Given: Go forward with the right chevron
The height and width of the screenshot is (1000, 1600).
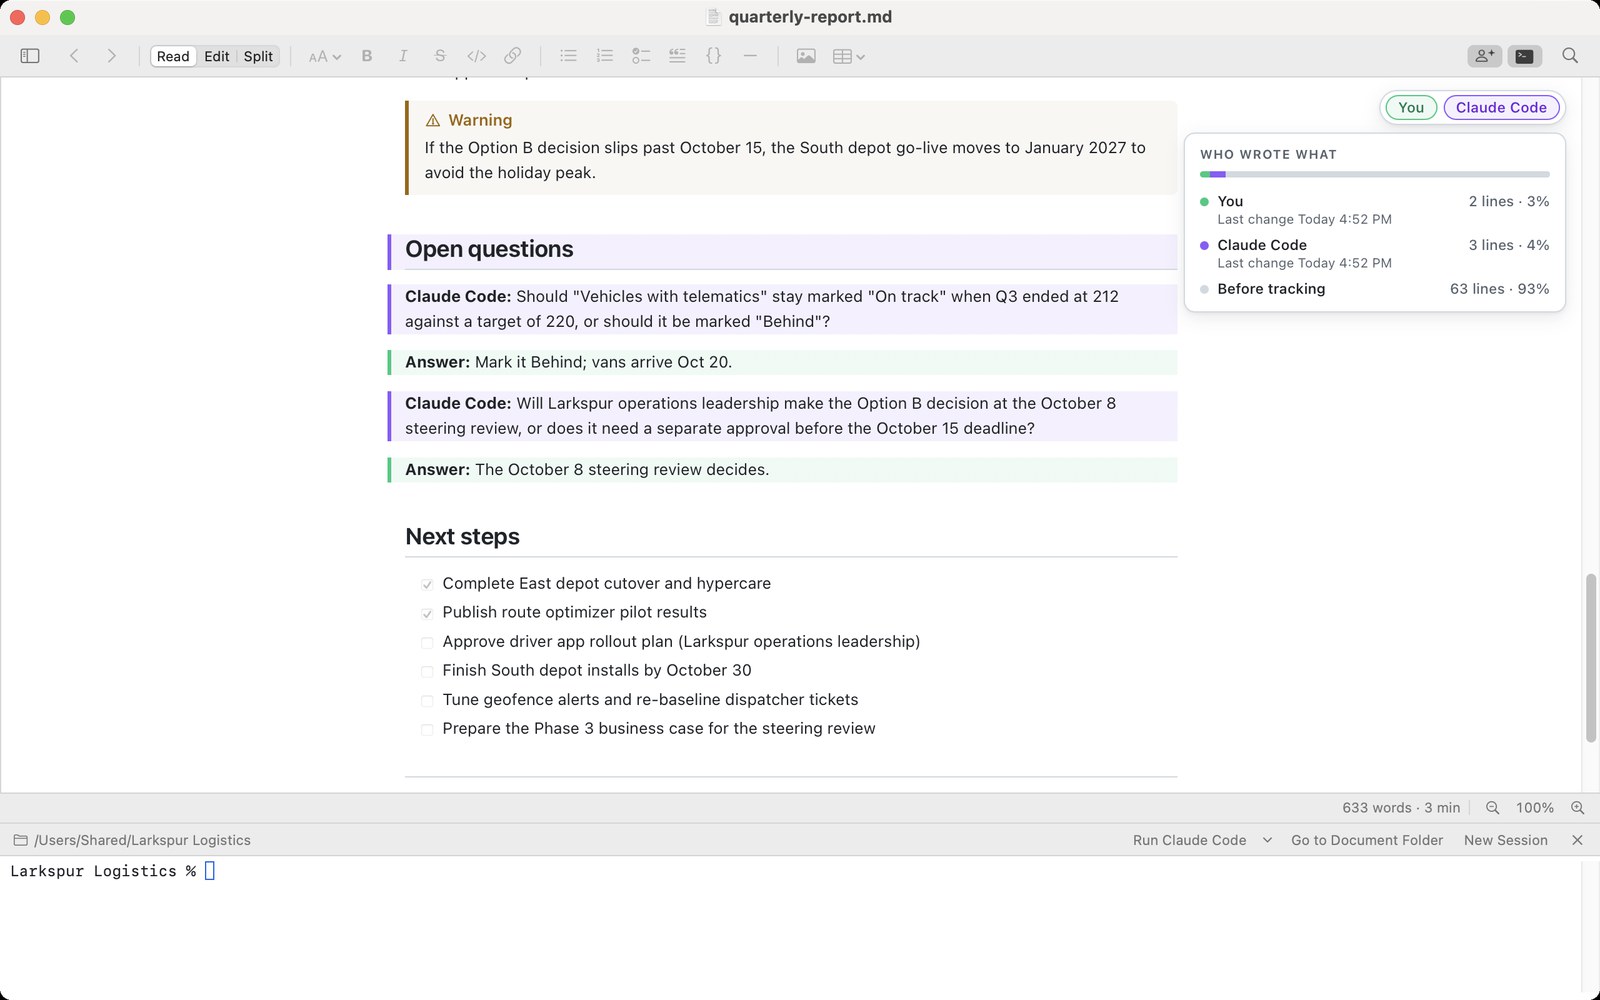Looking at the screenshot, I should click(x=111, y=56).
